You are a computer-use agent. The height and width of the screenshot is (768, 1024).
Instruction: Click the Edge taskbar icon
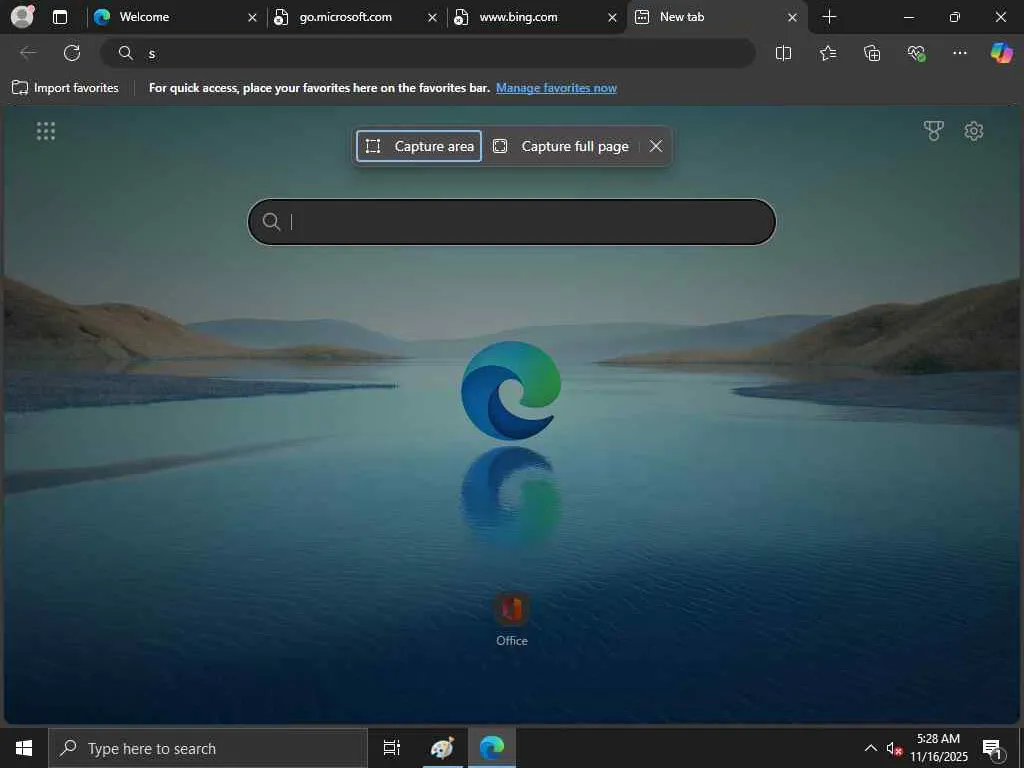492,748
